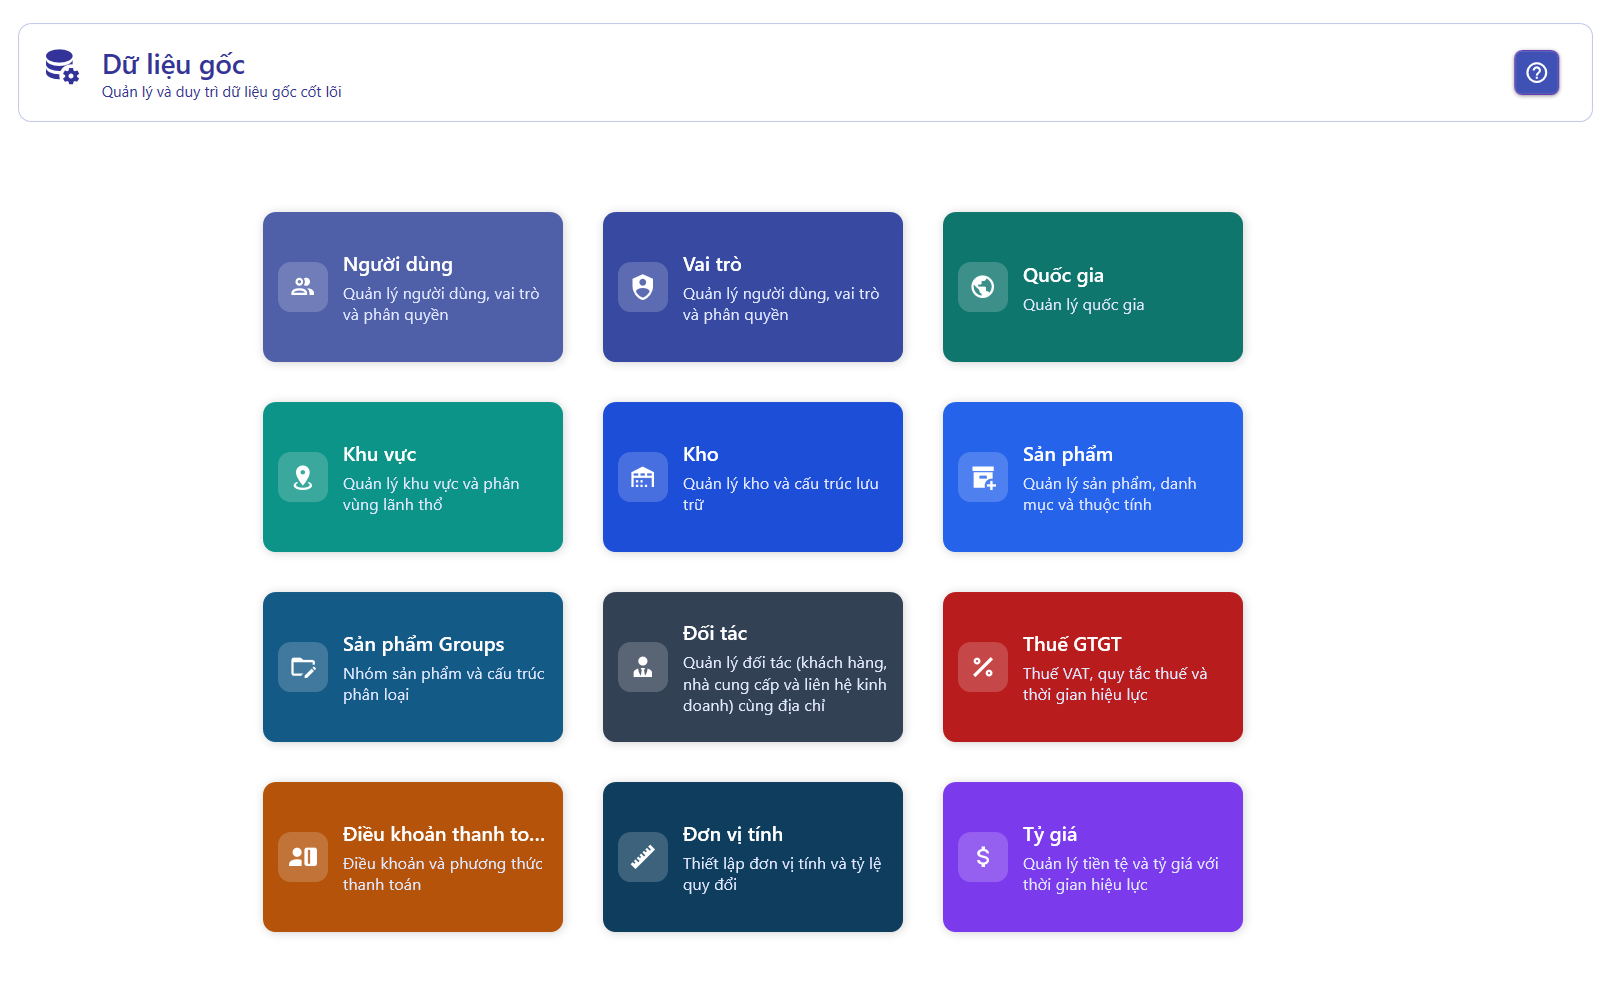Click the percent icon on Thuế GTGT card
Viewport: 1602px width, 997px height.
point(983,667)
